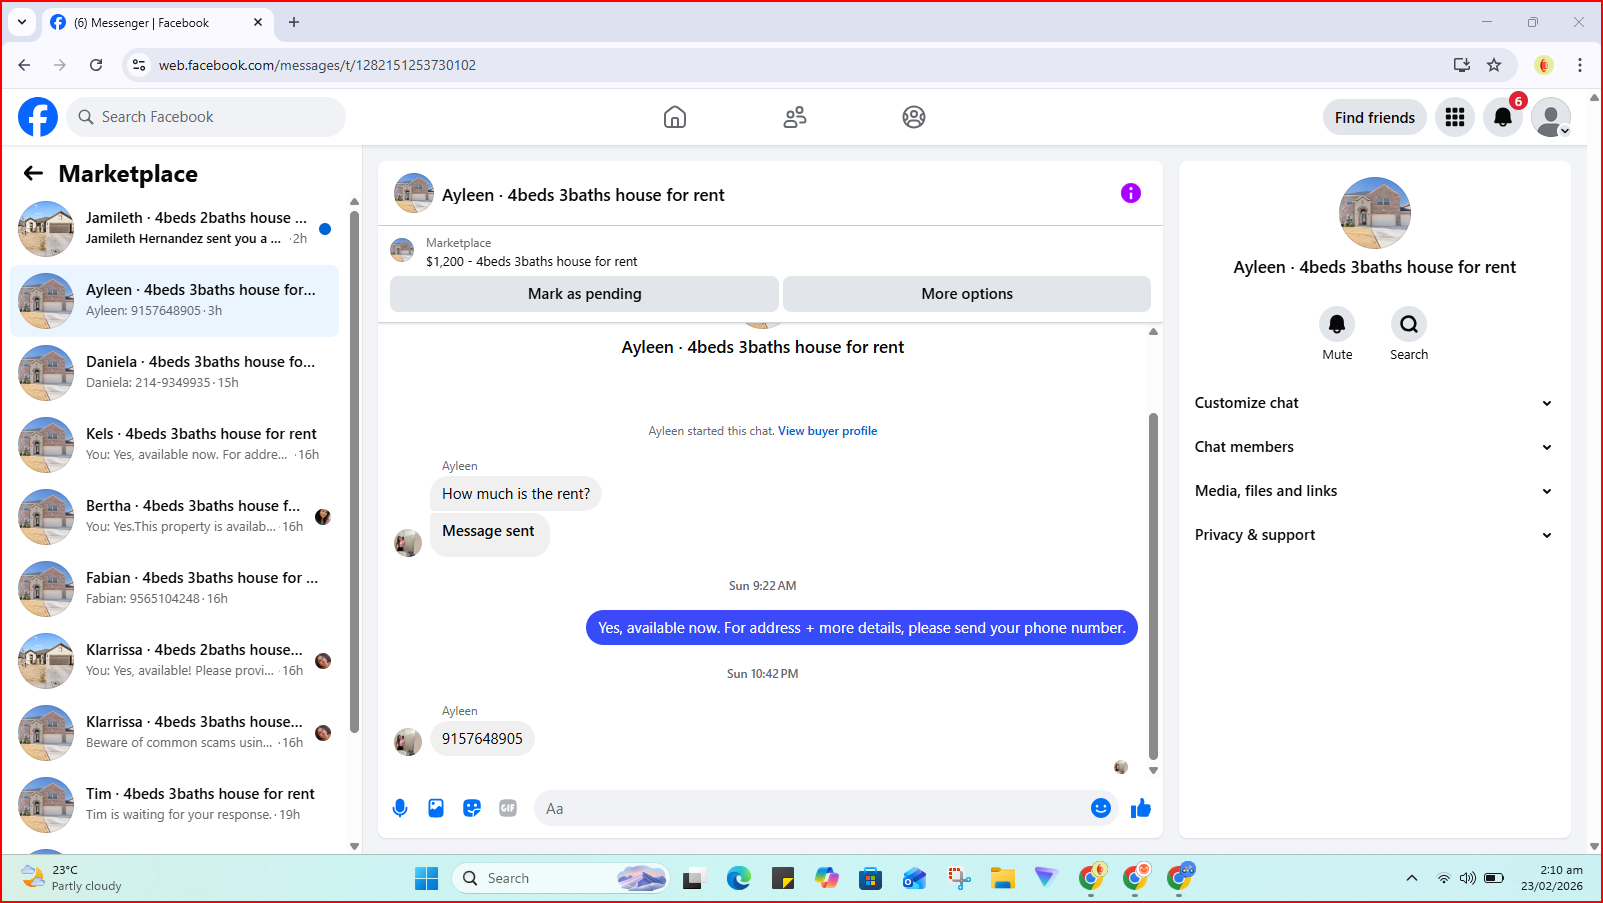1603x903 pixels.
Task: Open Windows Start button
Action: pyautogui.click(x=427, y=878)
